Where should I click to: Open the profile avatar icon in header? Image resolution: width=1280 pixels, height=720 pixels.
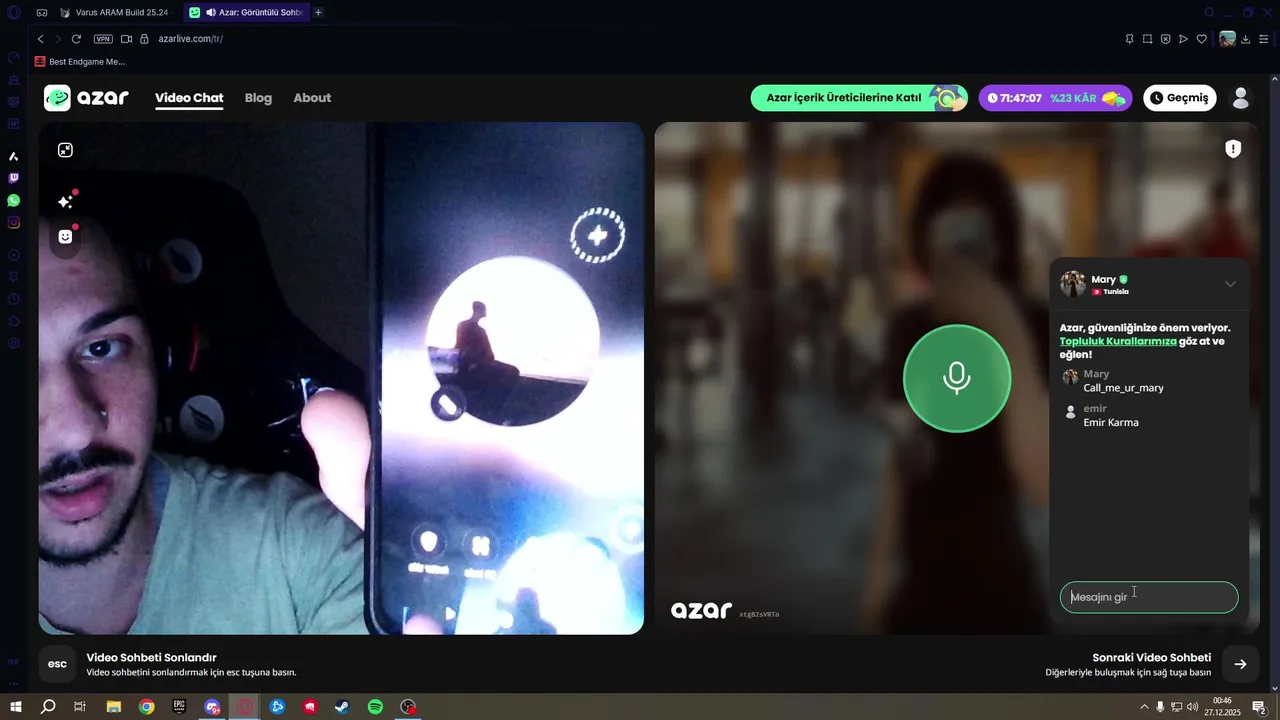click(x=1241, y=98)
